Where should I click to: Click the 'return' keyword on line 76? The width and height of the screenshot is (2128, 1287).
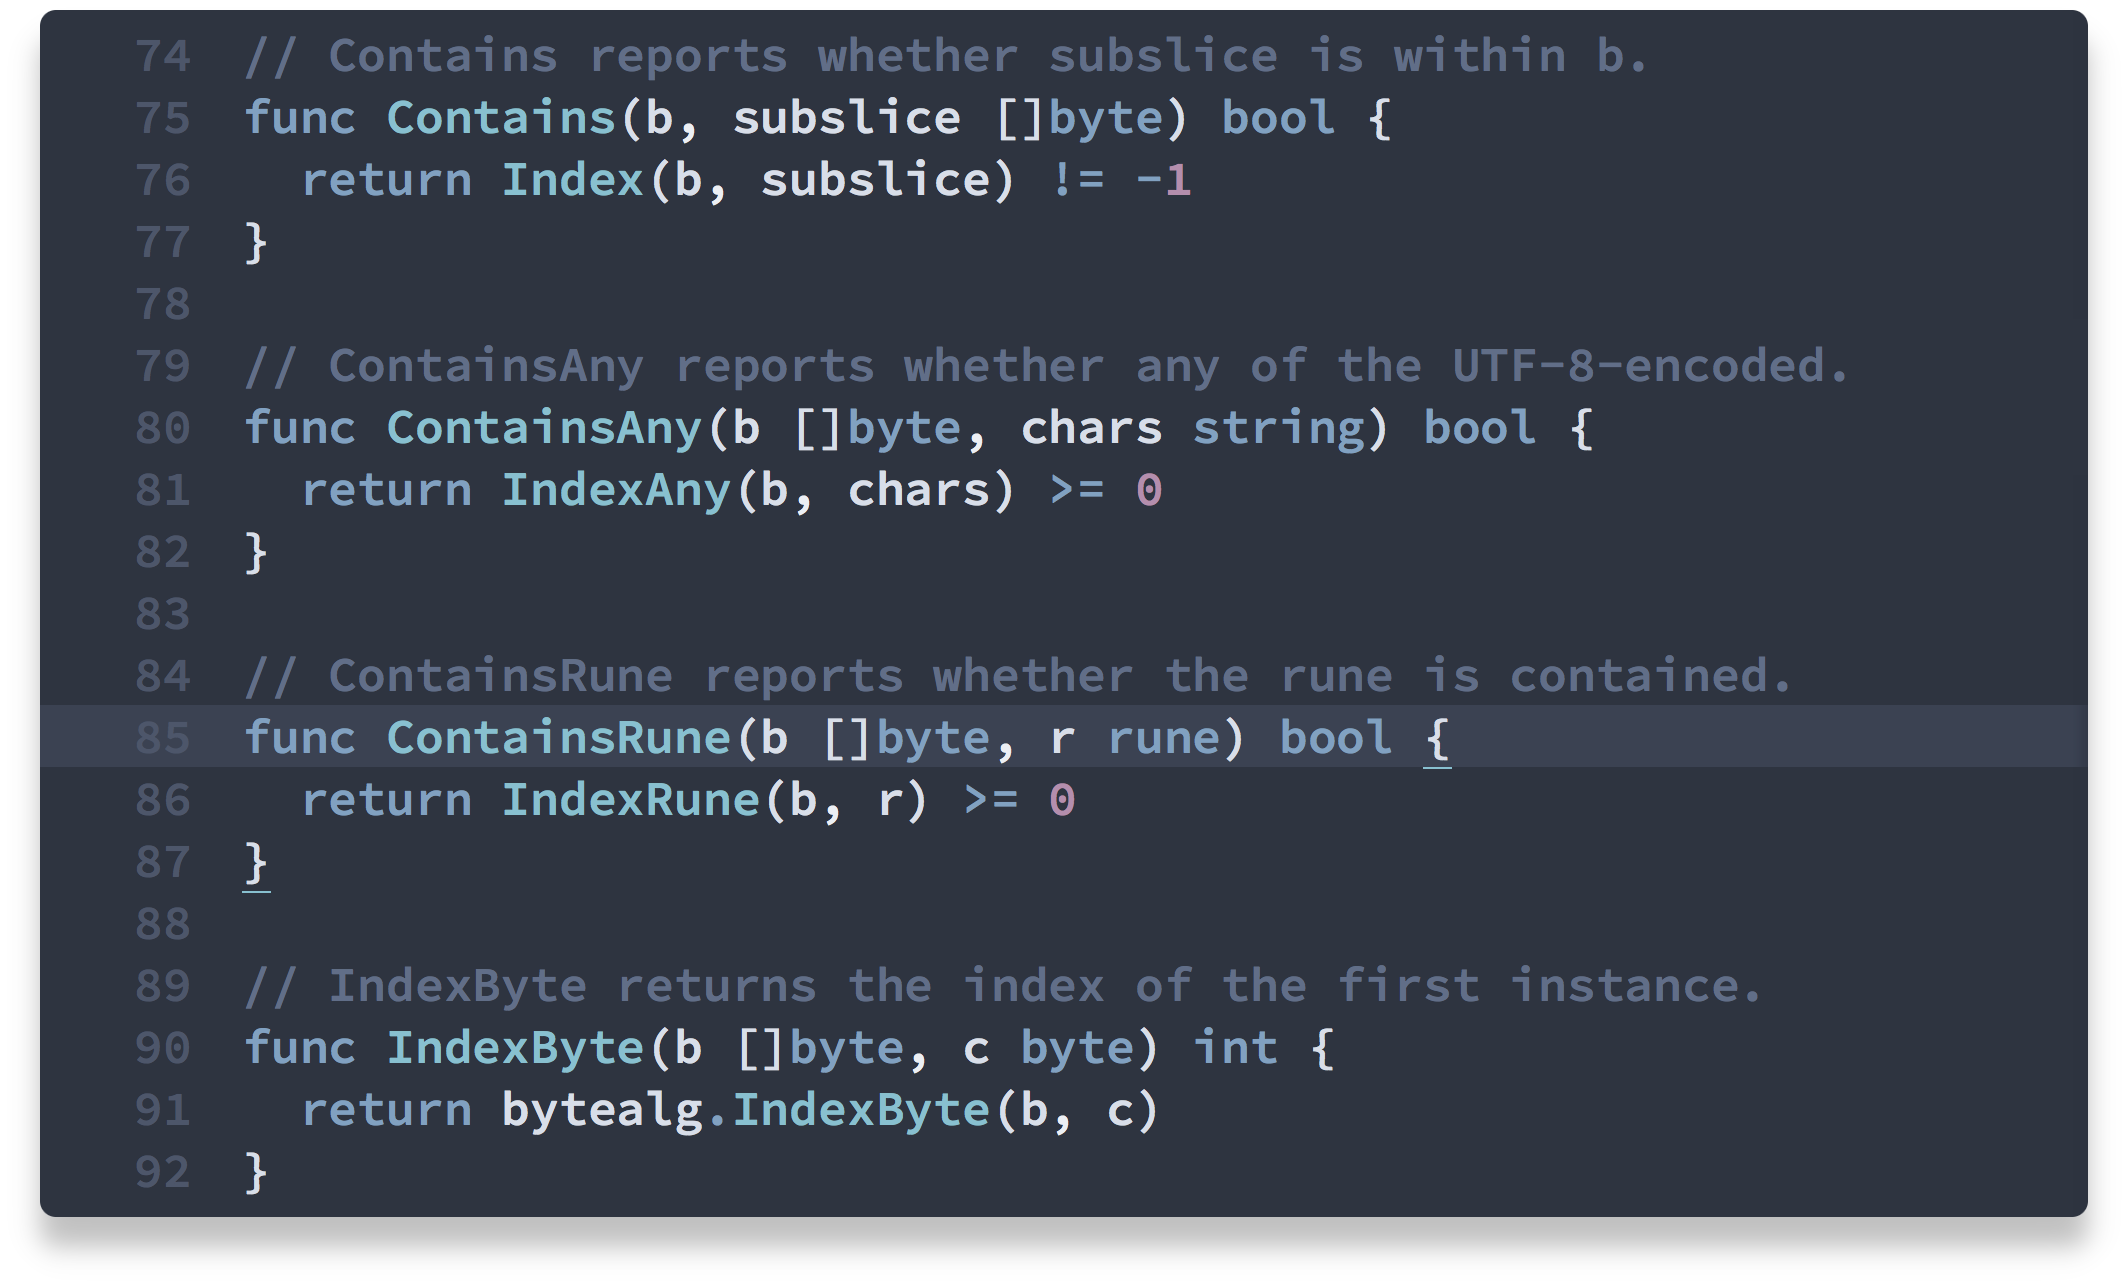click(386, 181)
